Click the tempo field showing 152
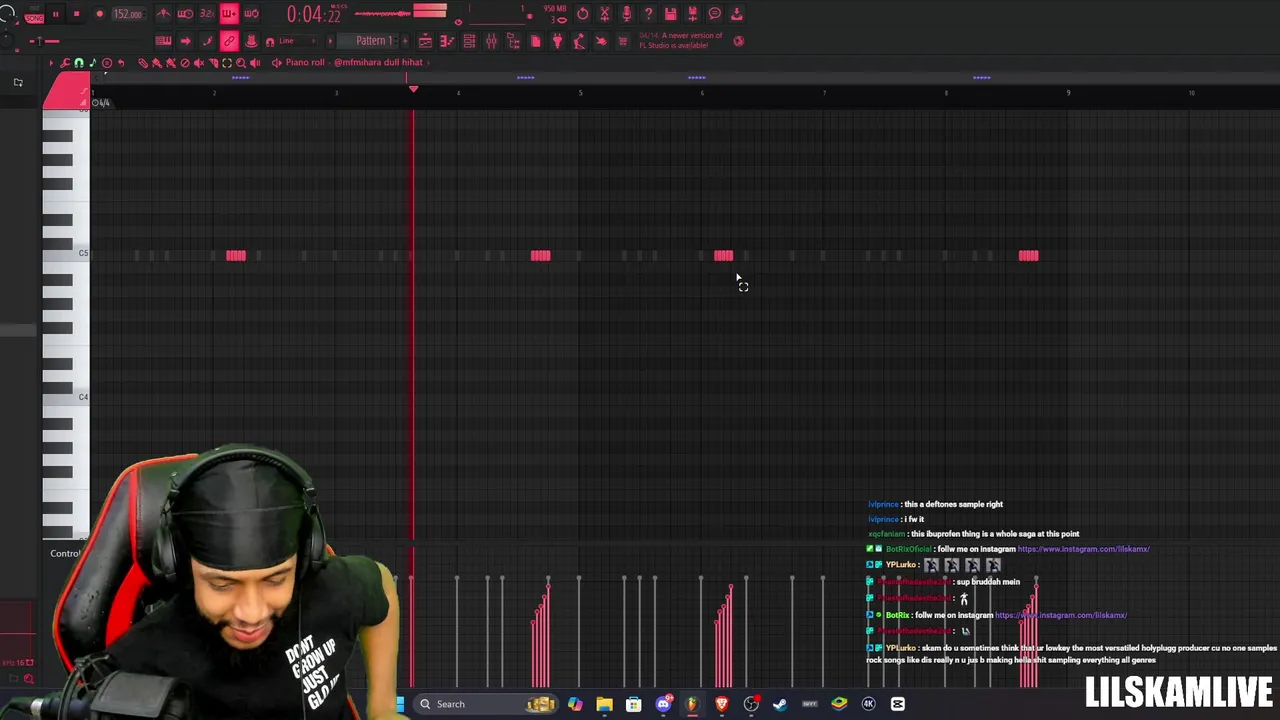1280x720 pixels. pos(128,14)
